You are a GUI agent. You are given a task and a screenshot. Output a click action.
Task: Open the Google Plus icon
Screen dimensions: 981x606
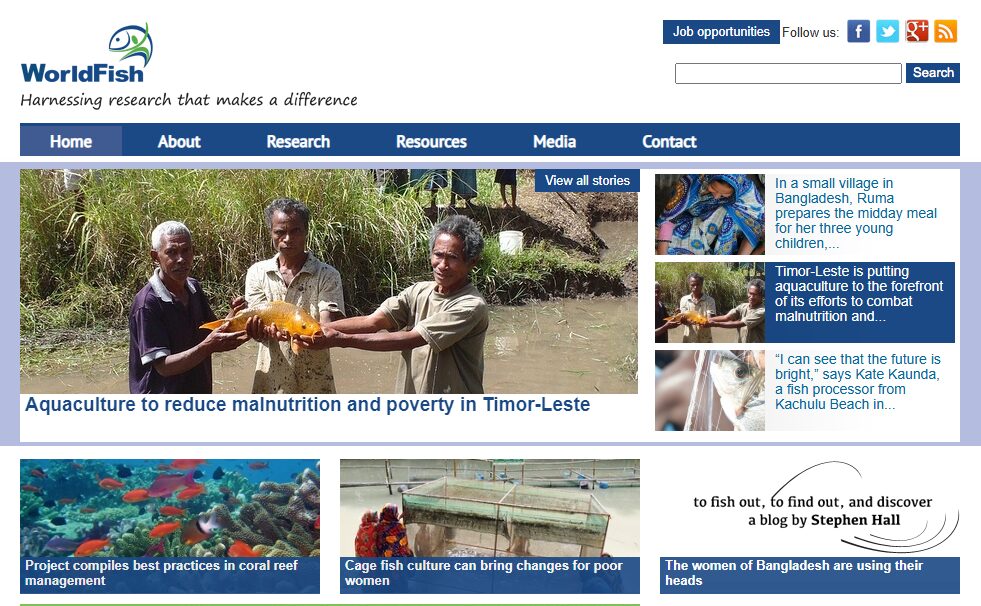[x=917, y=31]
